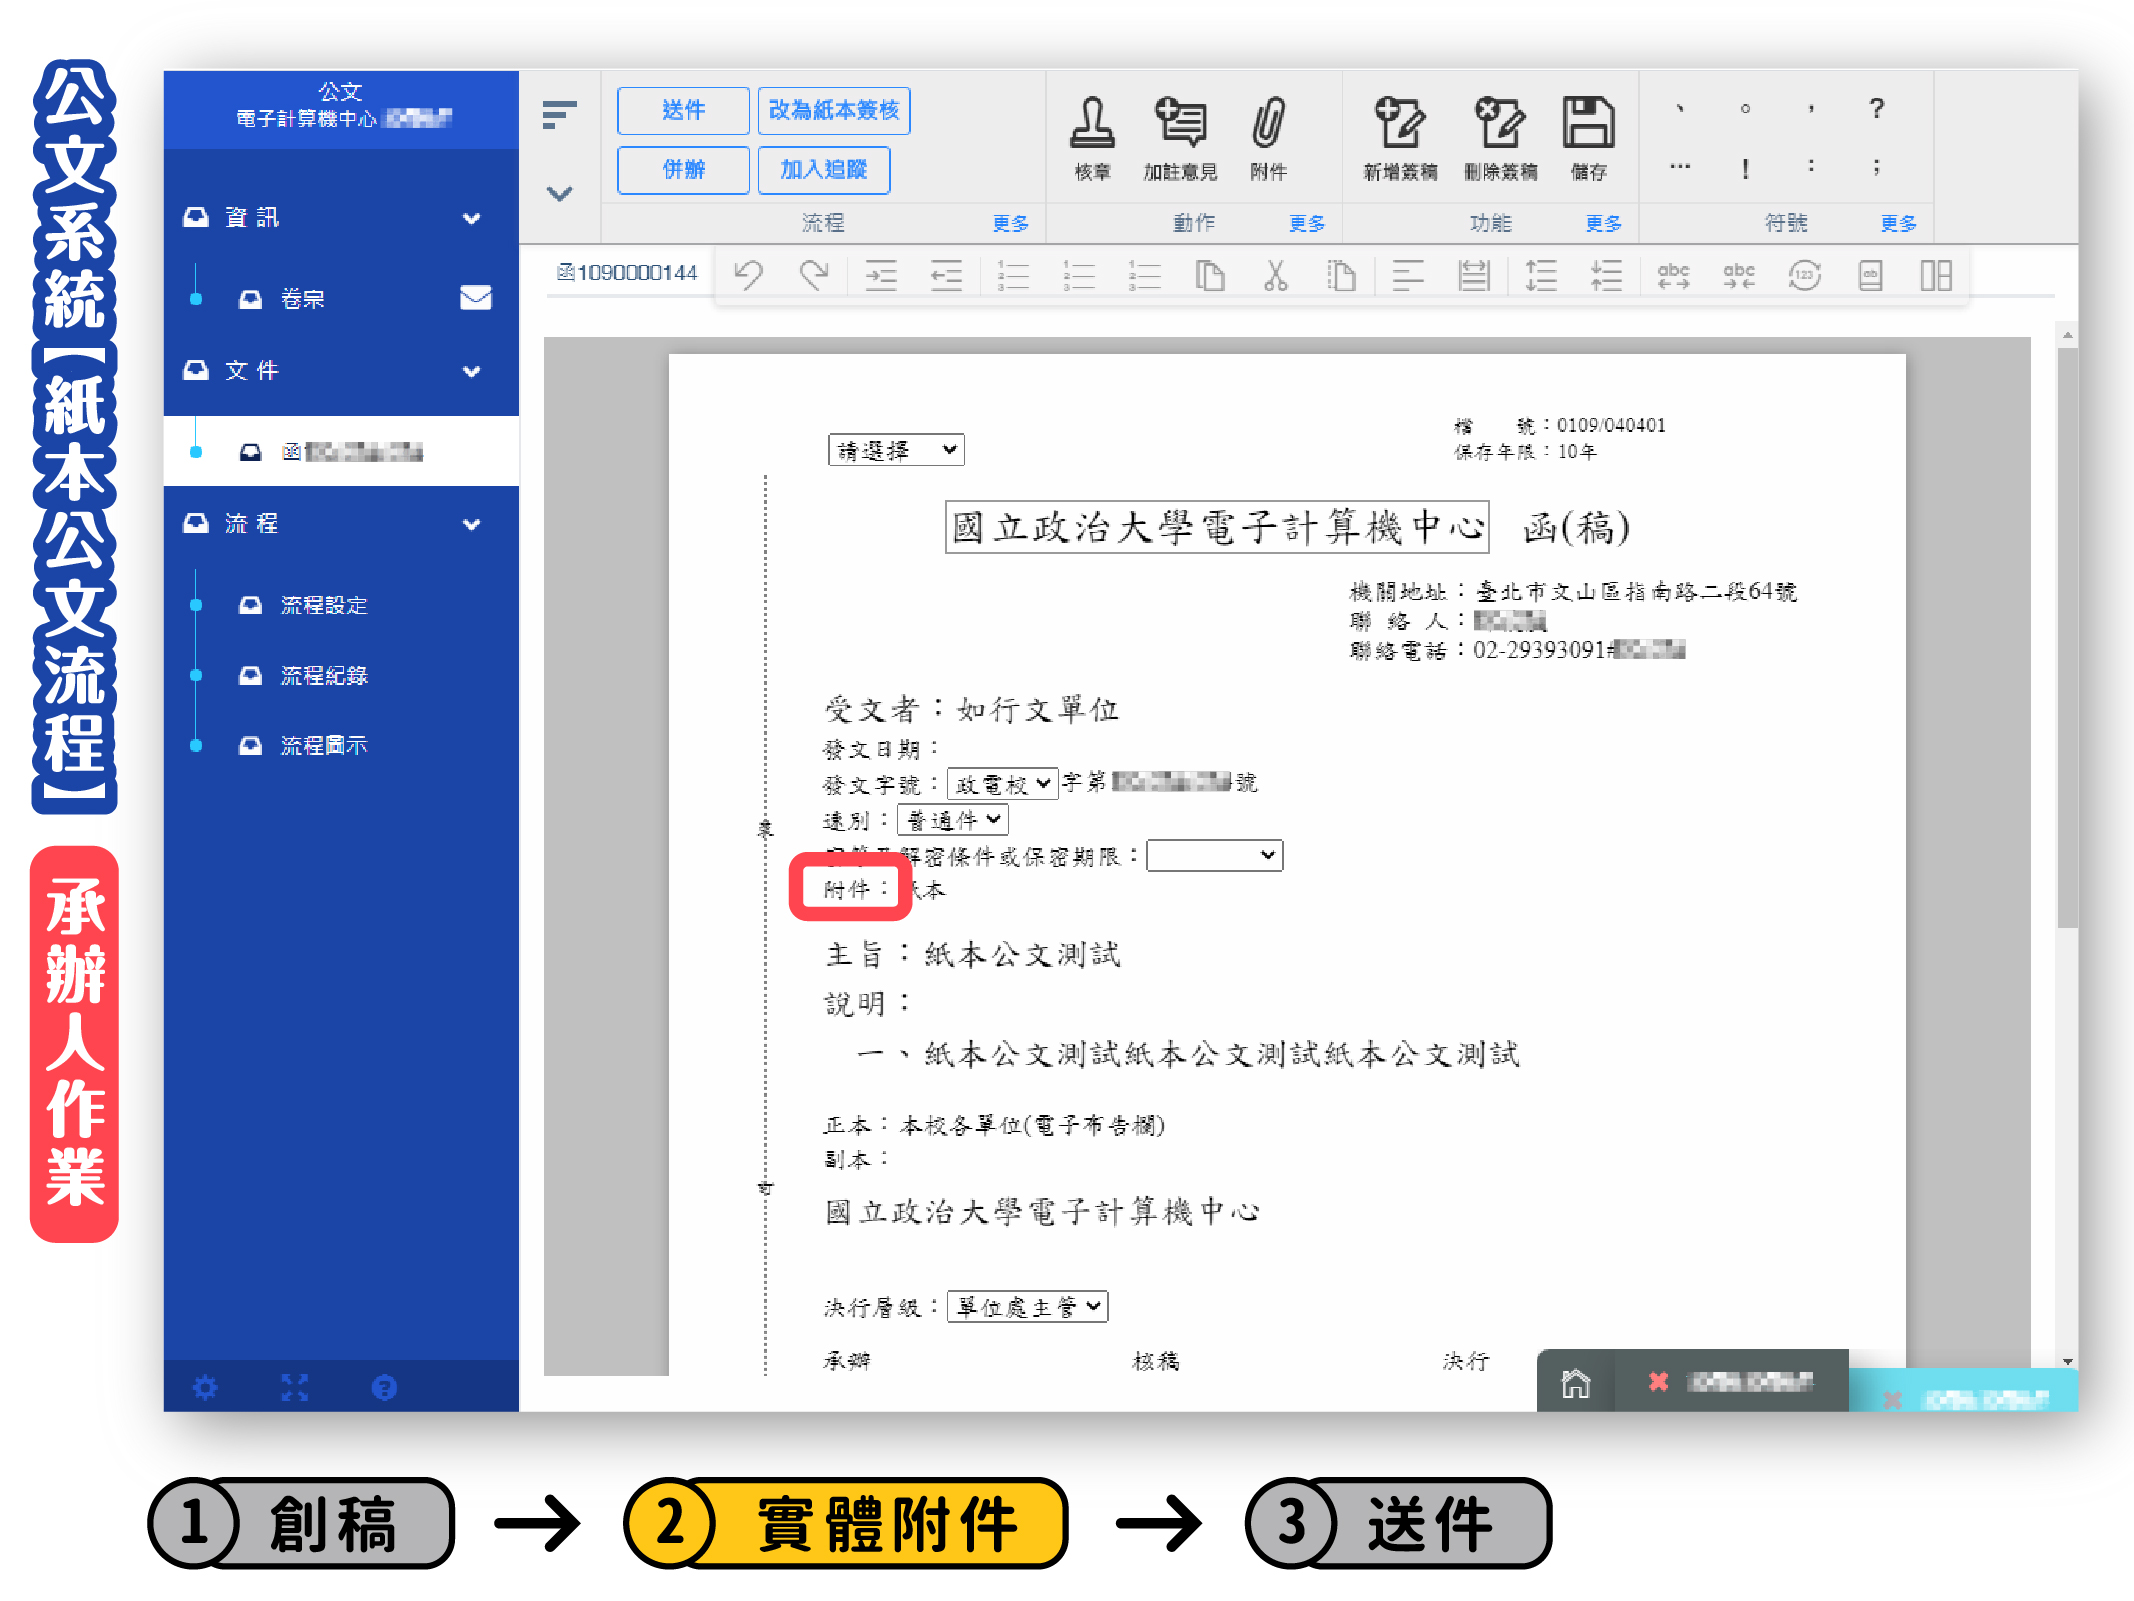Click the 併辦 button
The width and height of the screenshot is (2134, 1601).
pos(683,170)
